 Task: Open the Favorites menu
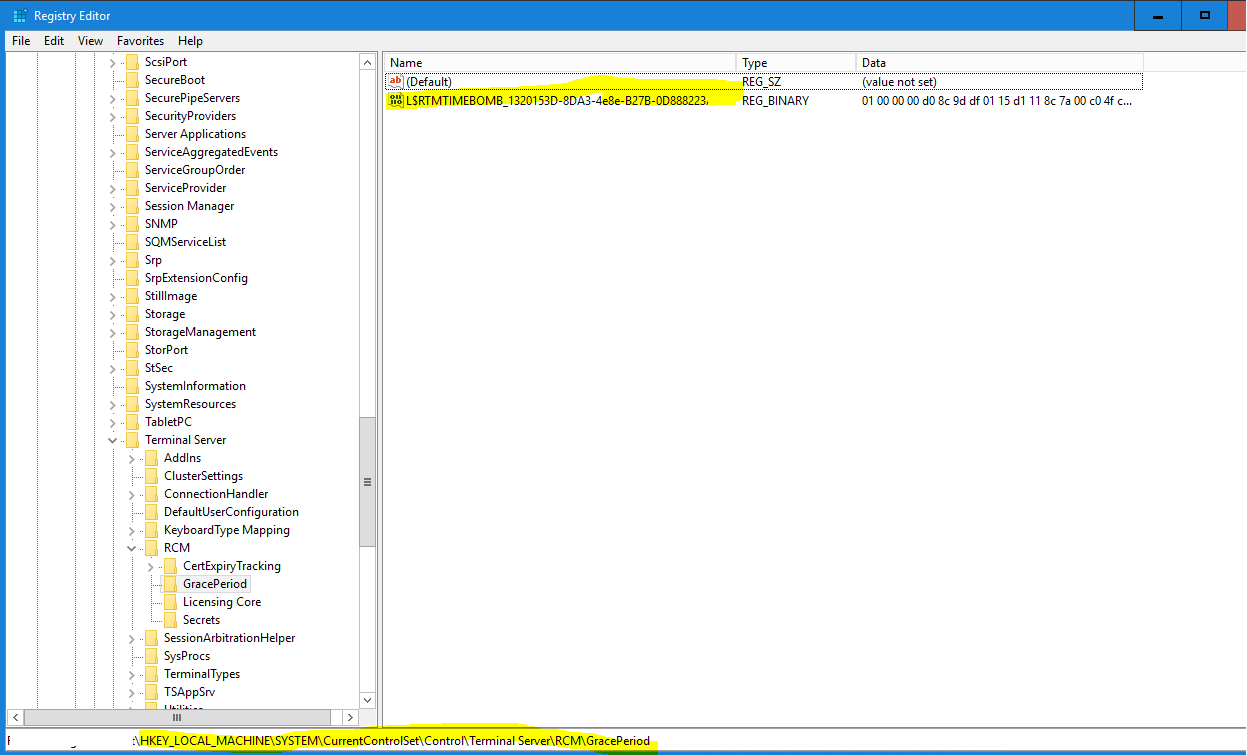coord(141,41)
